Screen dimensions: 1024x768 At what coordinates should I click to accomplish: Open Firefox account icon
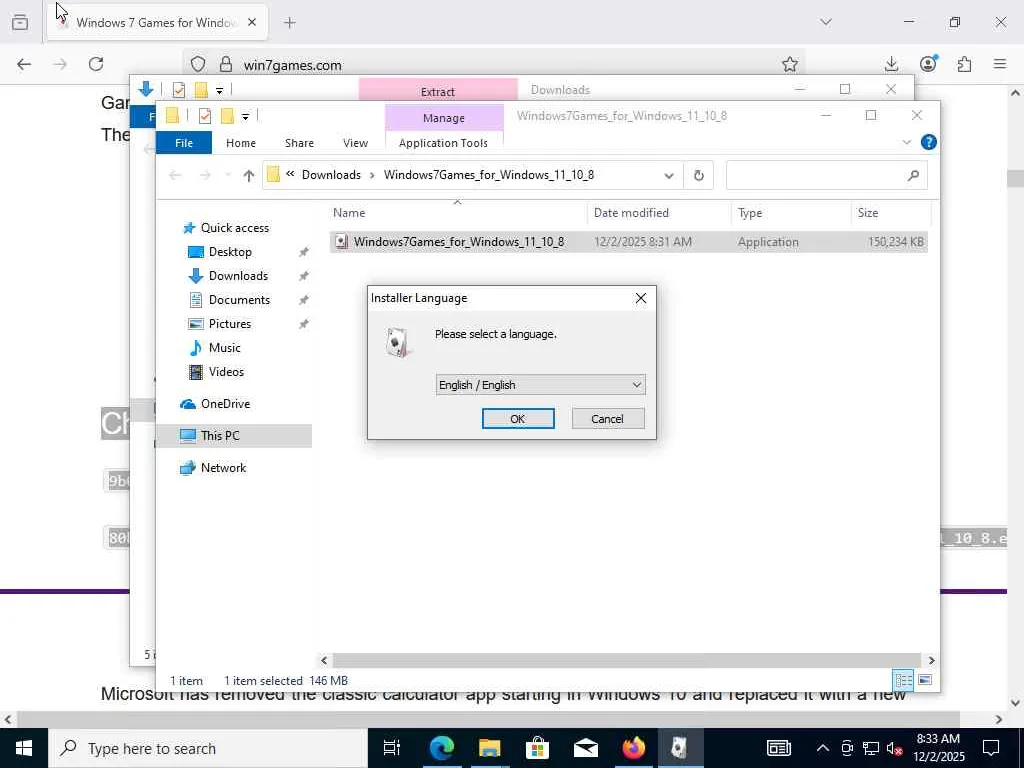pyautogui.click(x=928, y=63)
